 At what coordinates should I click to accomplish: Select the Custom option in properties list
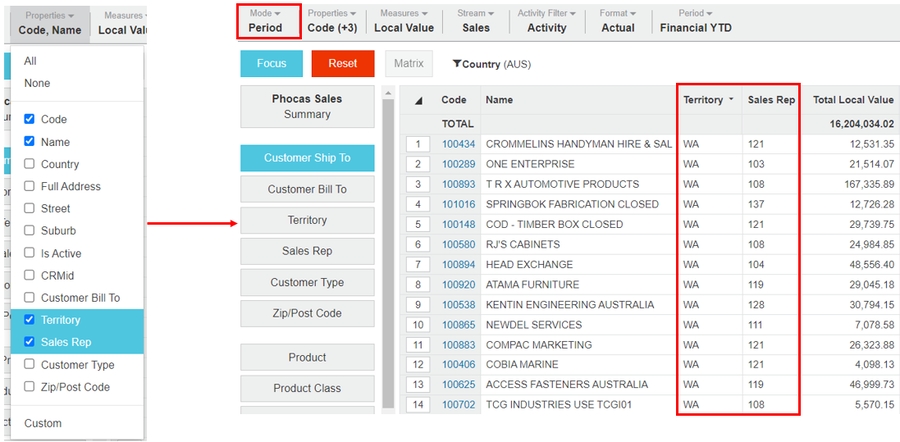click(x=43, y=423)
